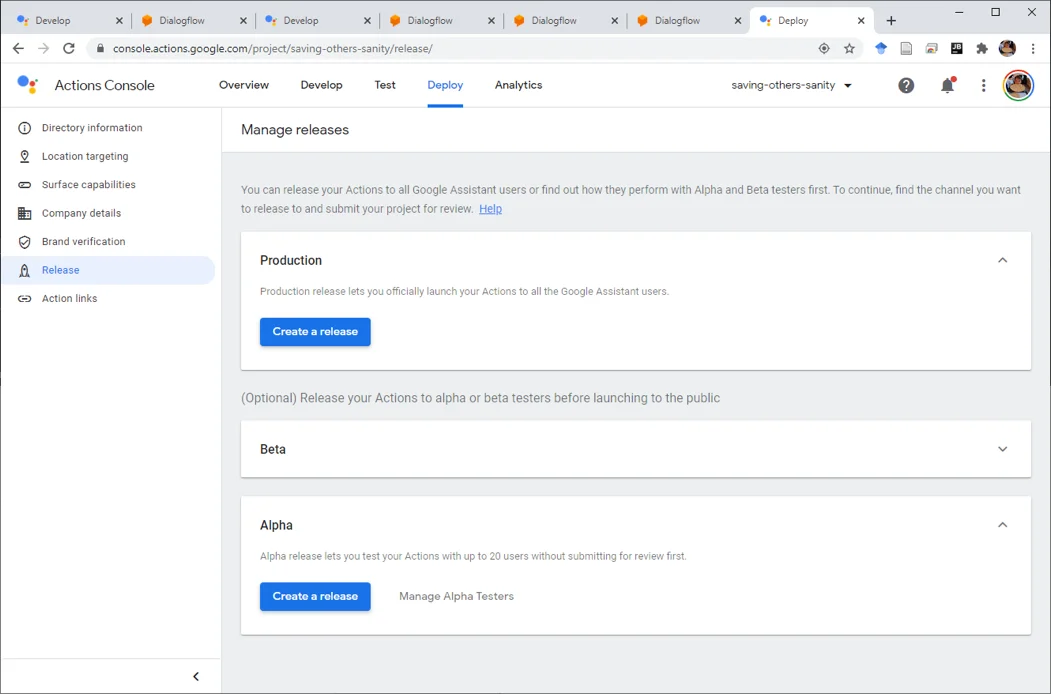Click the blue extension icon in toolbar

click(881, 48)
